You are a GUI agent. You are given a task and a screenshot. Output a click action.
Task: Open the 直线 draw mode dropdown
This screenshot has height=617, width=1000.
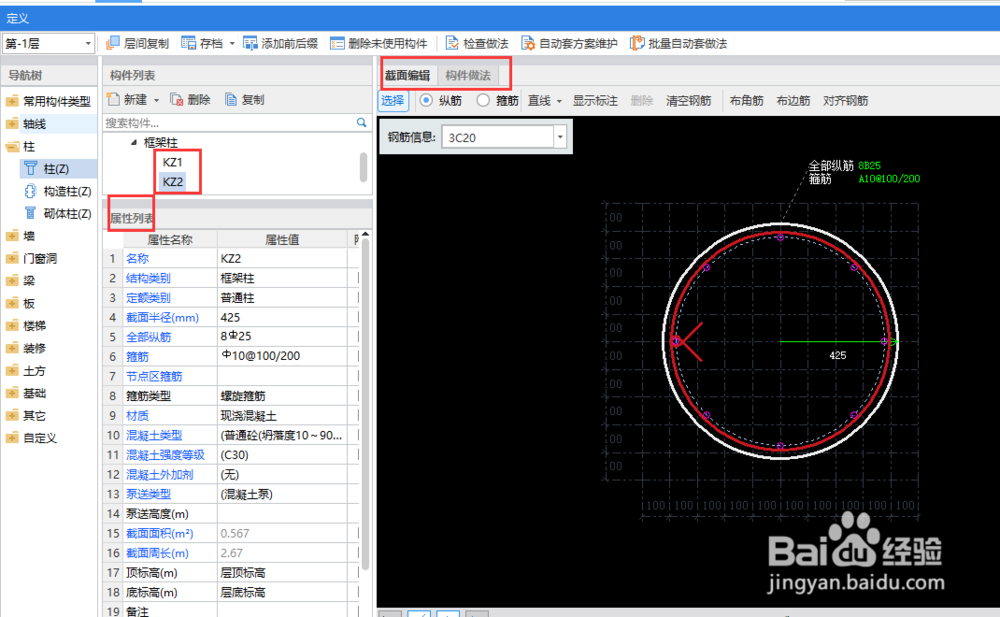(559, 101)
